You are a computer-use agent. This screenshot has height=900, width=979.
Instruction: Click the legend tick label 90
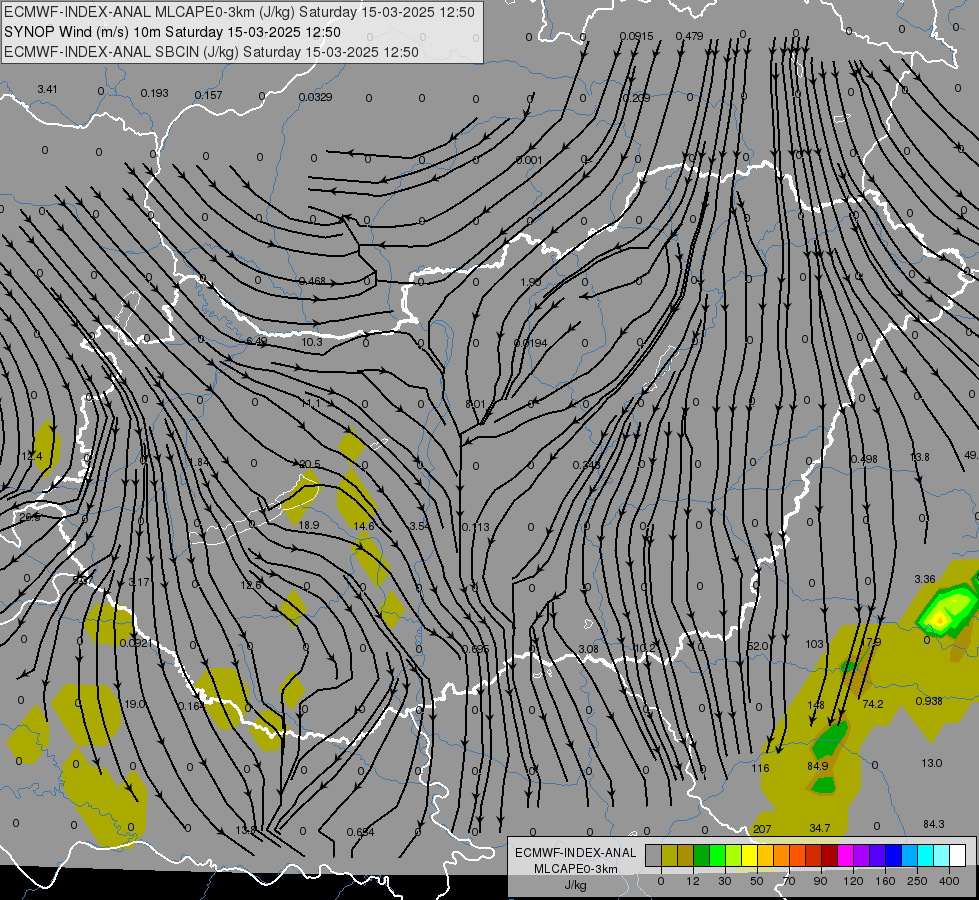click(x=820, y=881)
